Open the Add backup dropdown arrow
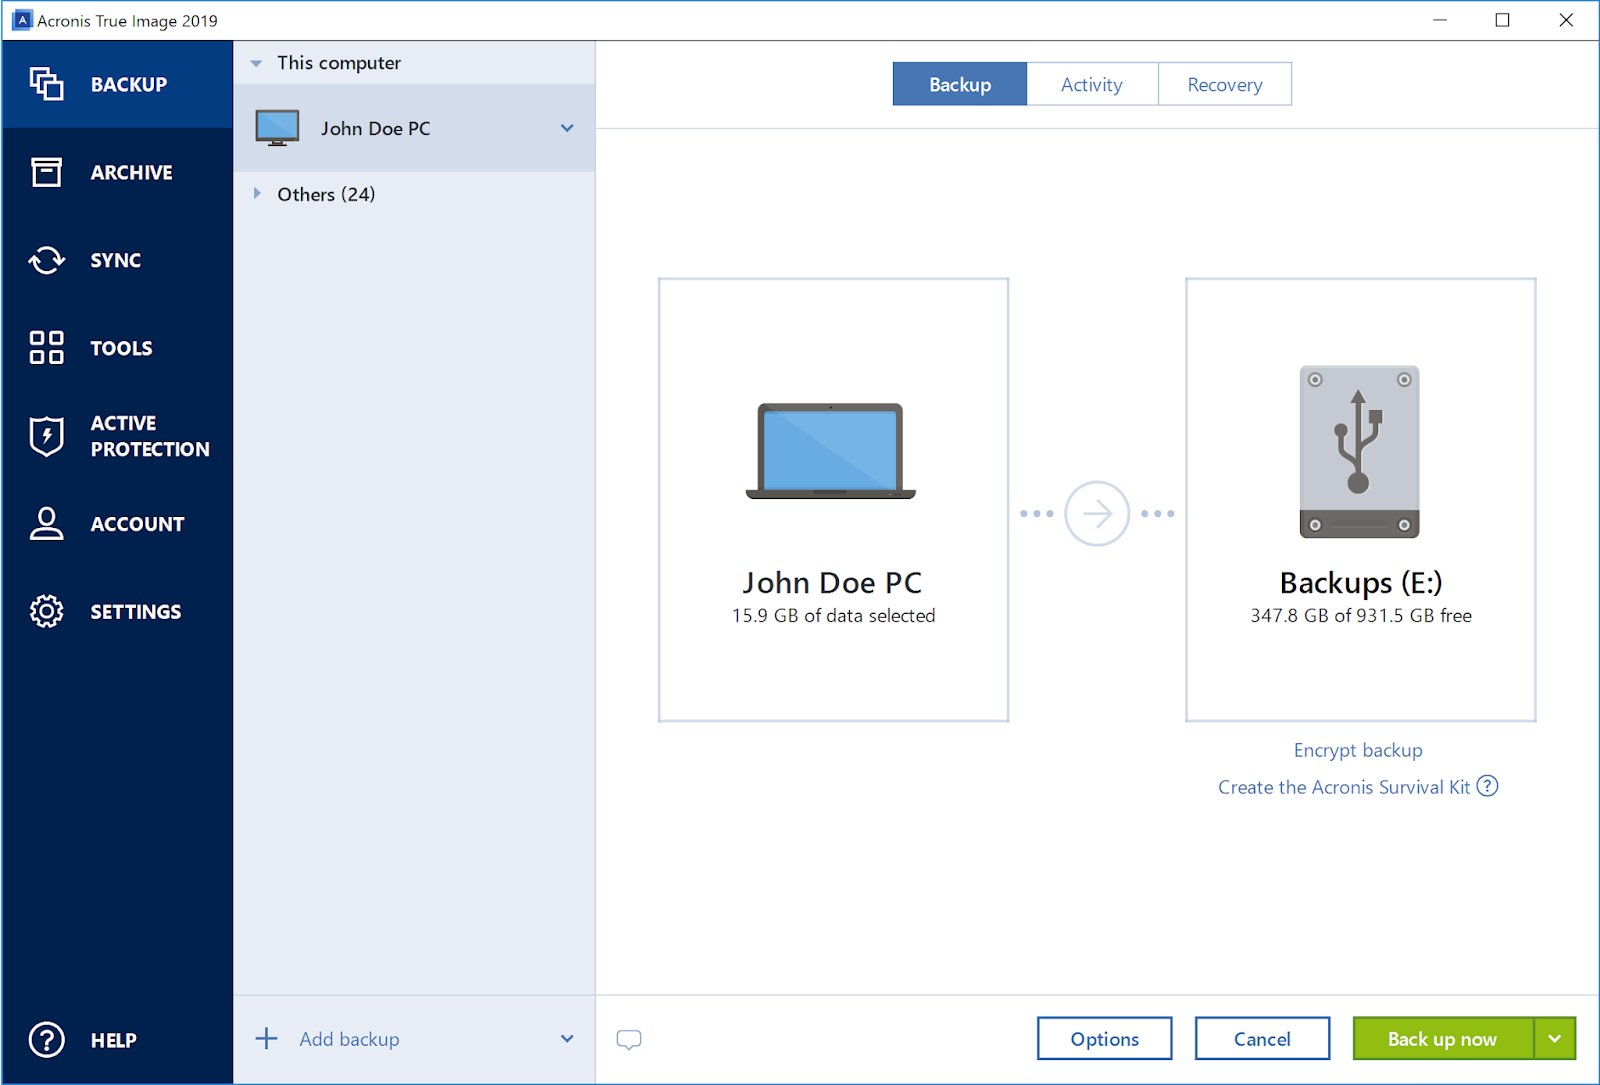Image resolution: width=1600 pixels, height=1085 pixels. (x=567, y=1039)
